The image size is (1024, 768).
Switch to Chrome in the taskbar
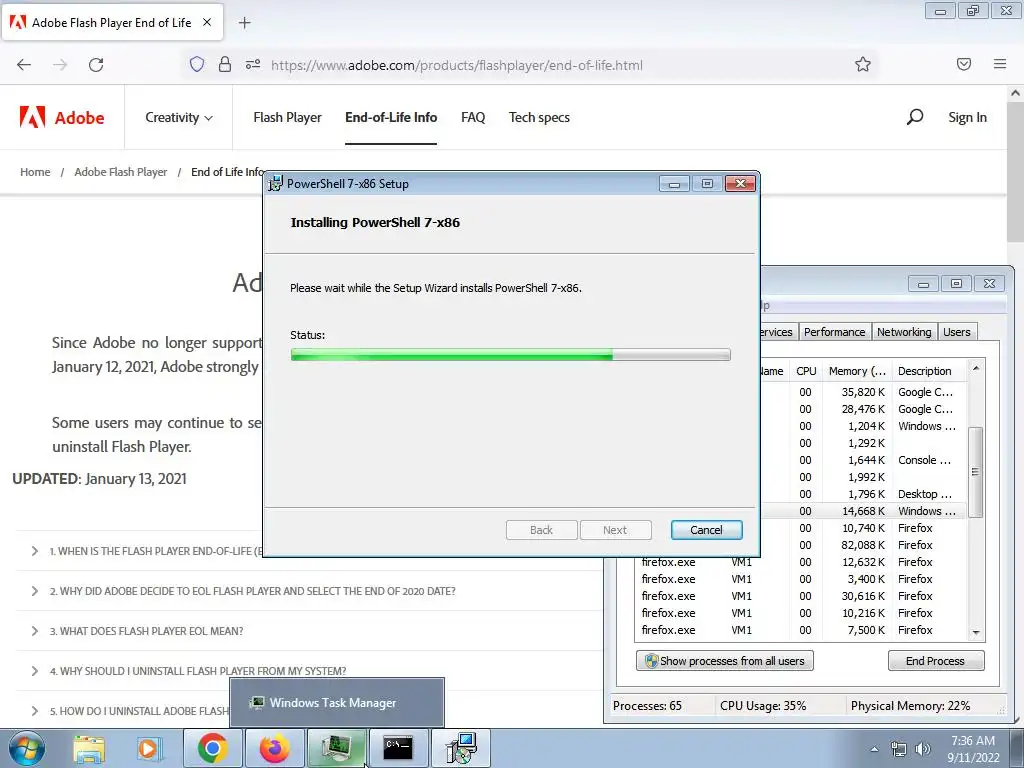click(212, 748)
